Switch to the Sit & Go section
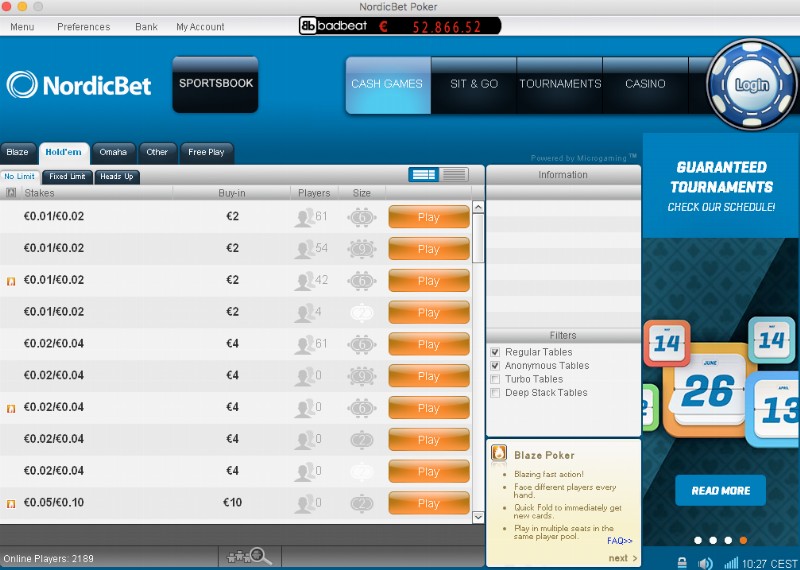This screenshot has width=800, height=570. tap(473, 85)
